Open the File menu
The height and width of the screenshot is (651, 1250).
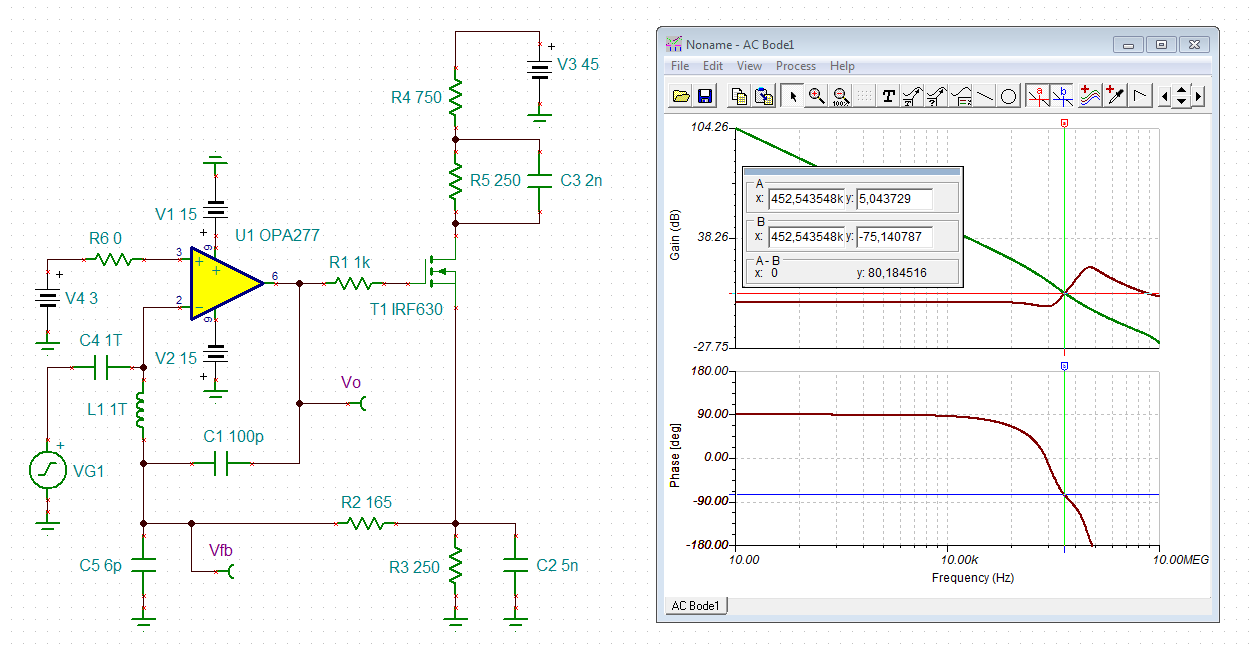680,66
